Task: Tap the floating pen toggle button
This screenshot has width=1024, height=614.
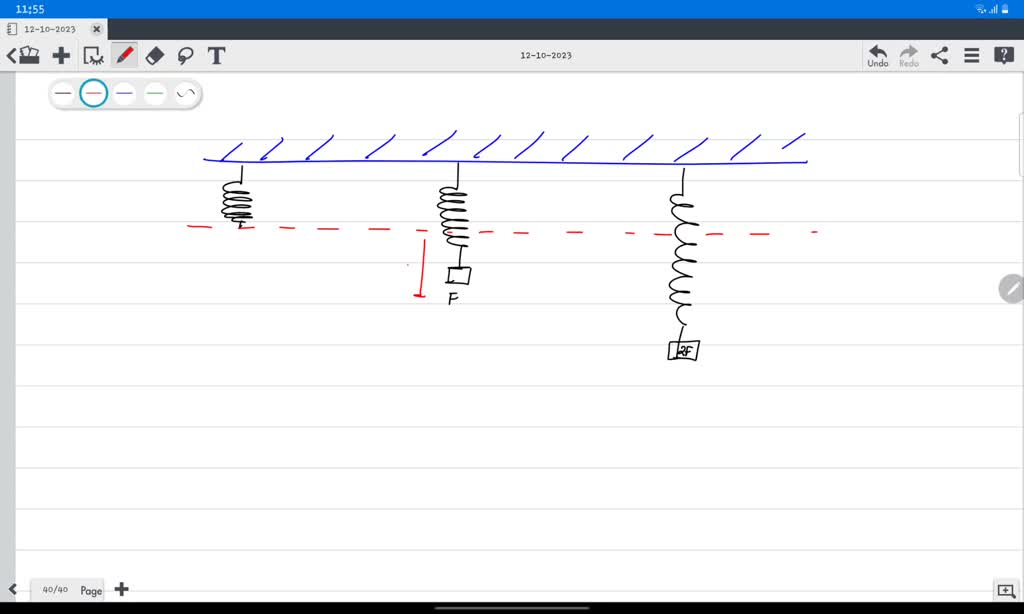Action: [x=1012, y=288]
